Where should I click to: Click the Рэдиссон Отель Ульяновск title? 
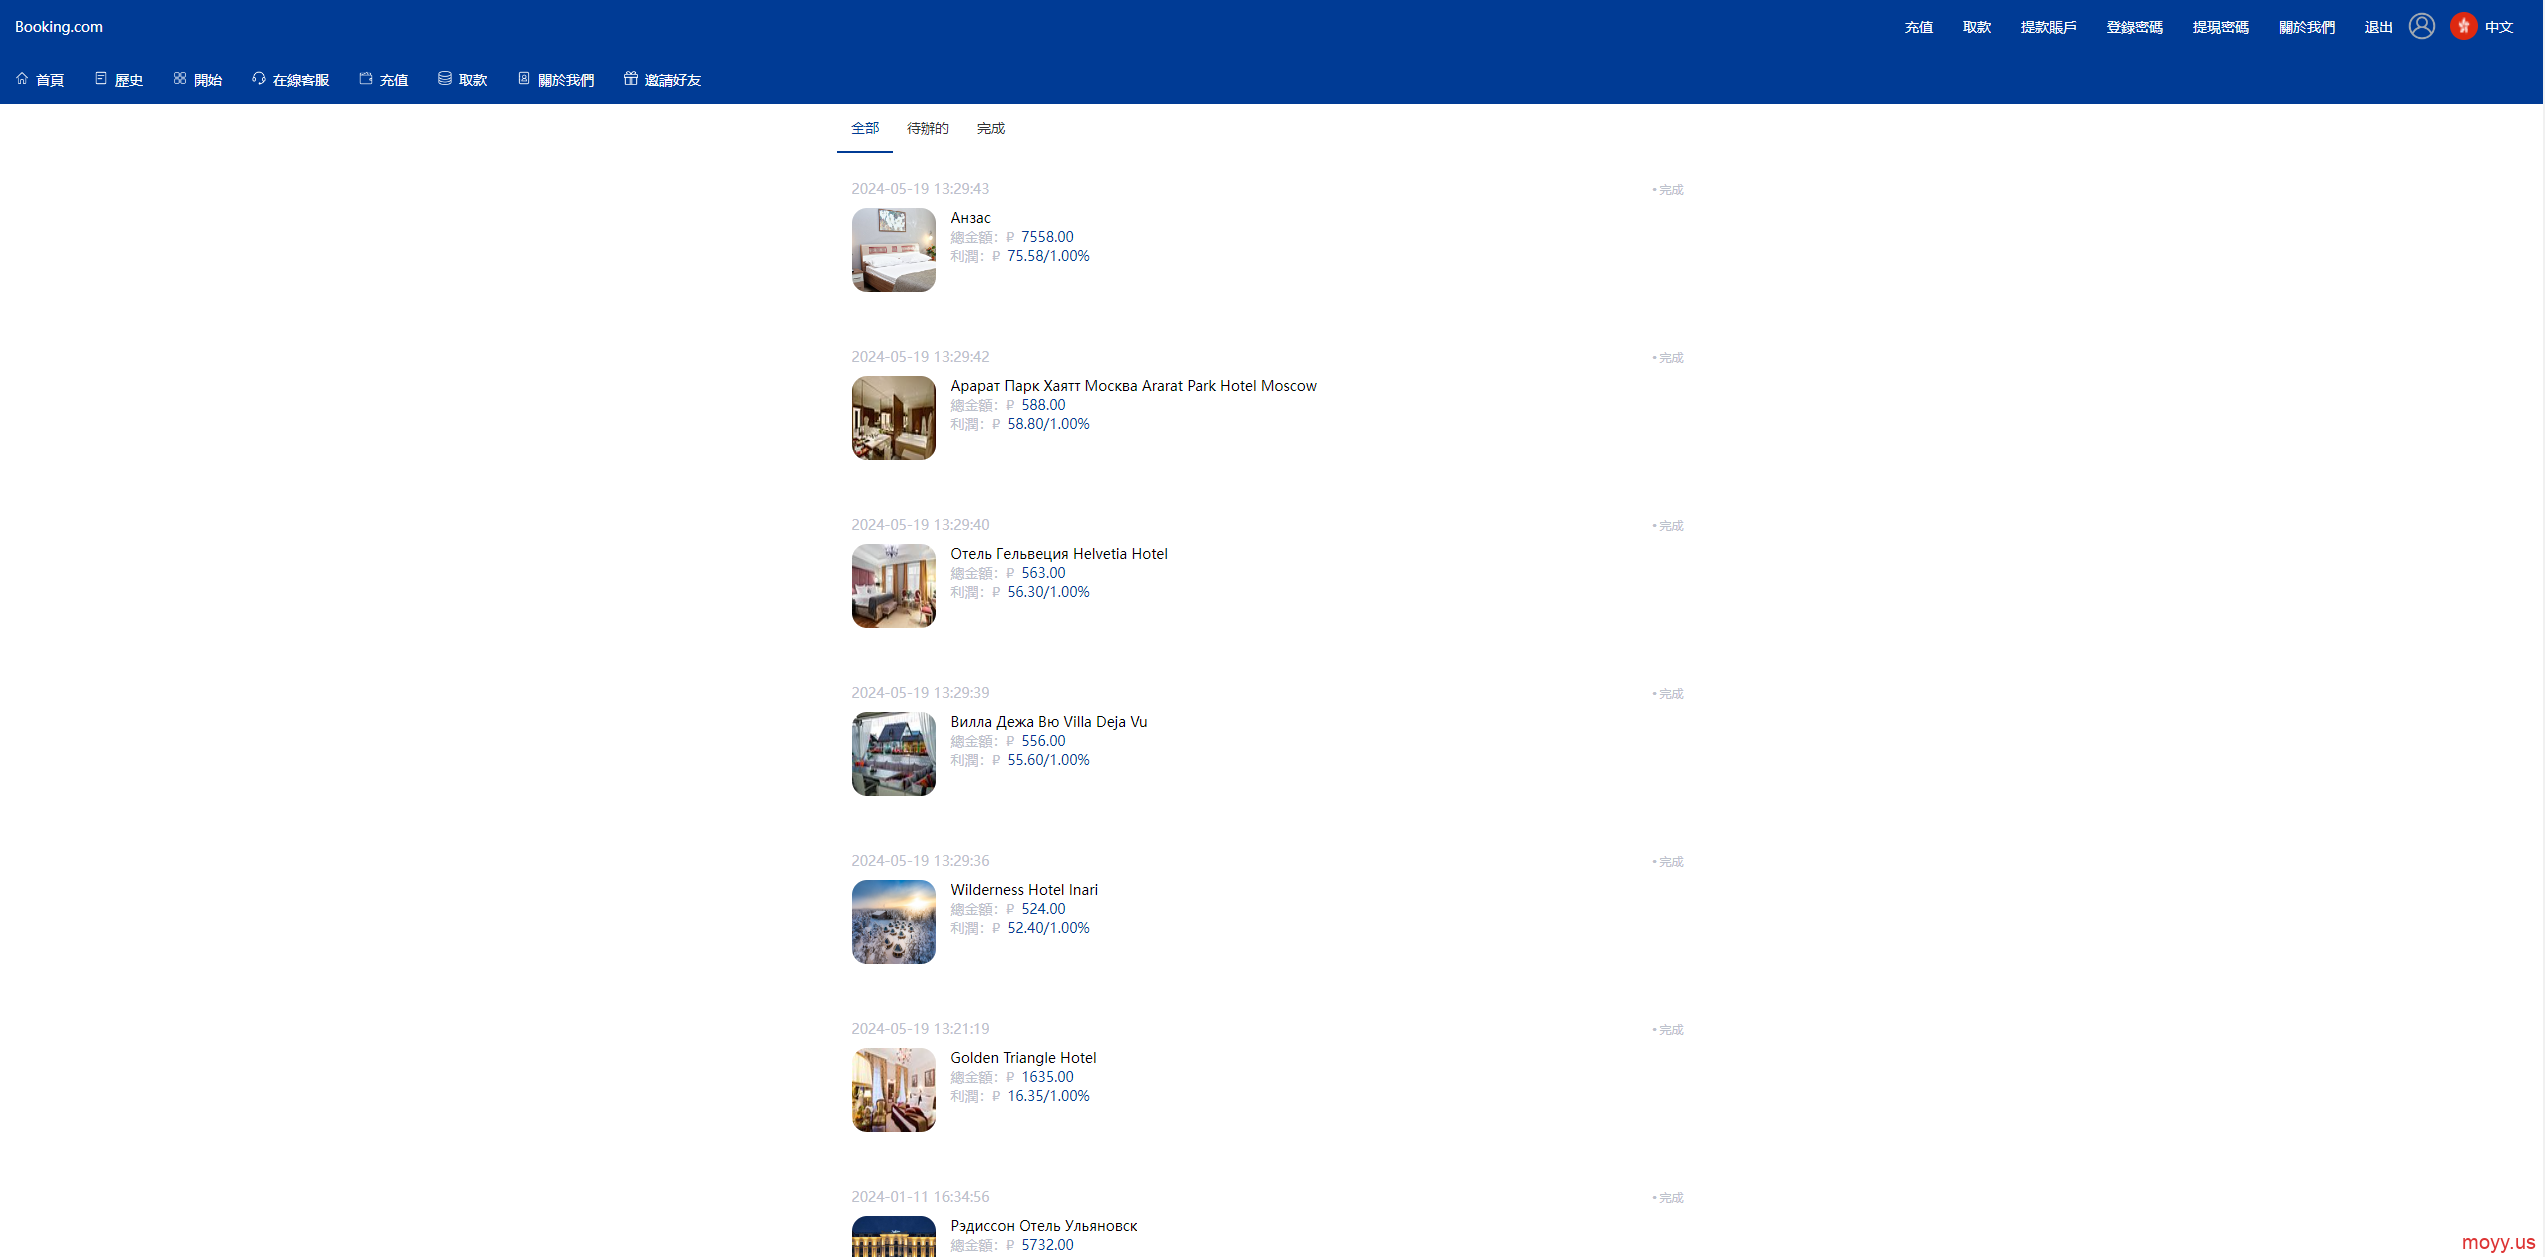tap(1044, 1226)
